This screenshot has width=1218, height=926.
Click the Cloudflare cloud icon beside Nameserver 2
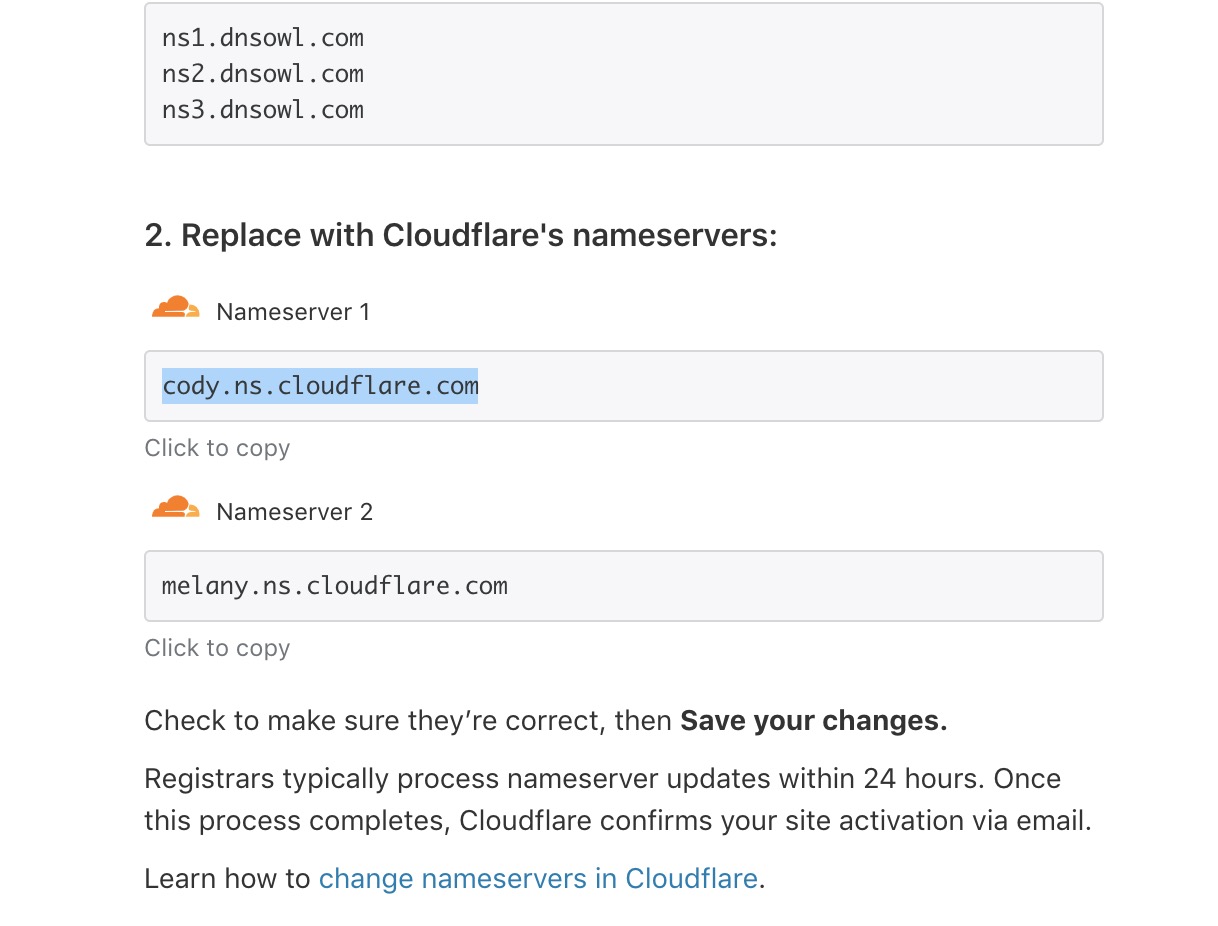(x=175, y=508)
